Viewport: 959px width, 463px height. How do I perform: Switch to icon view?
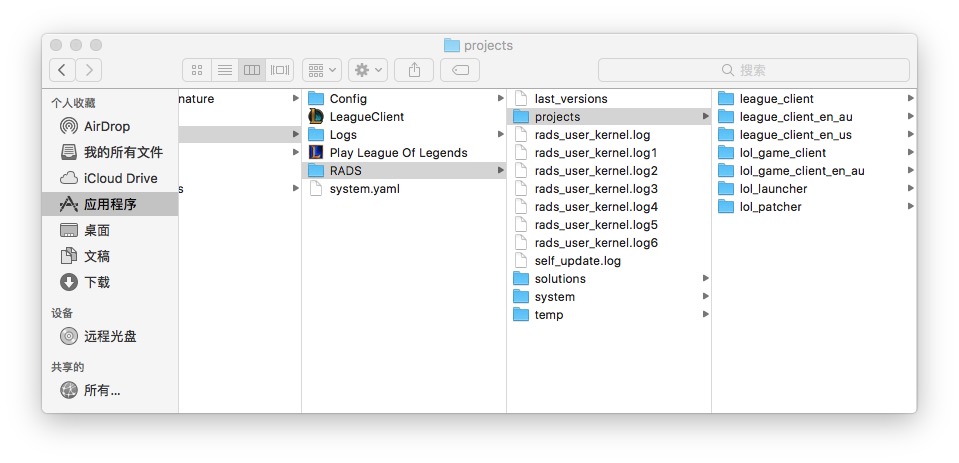tap(197, 70)
